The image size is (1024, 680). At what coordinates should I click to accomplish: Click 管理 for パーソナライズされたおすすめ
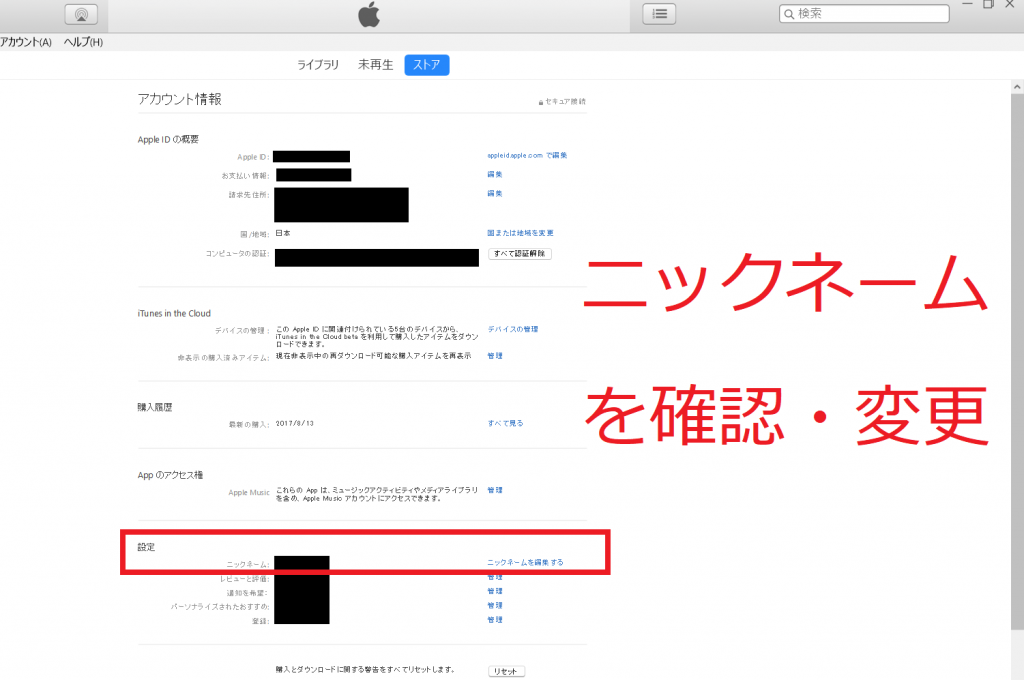click(495, 606)
